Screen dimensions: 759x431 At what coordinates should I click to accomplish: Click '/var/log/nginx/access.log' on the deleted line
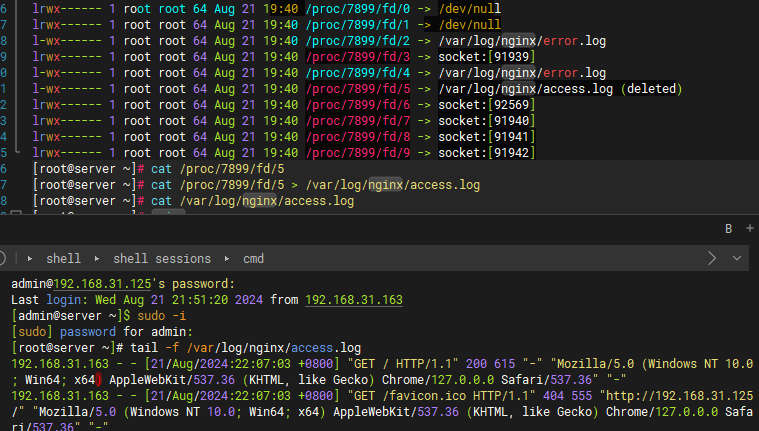[x=525, y=89]
